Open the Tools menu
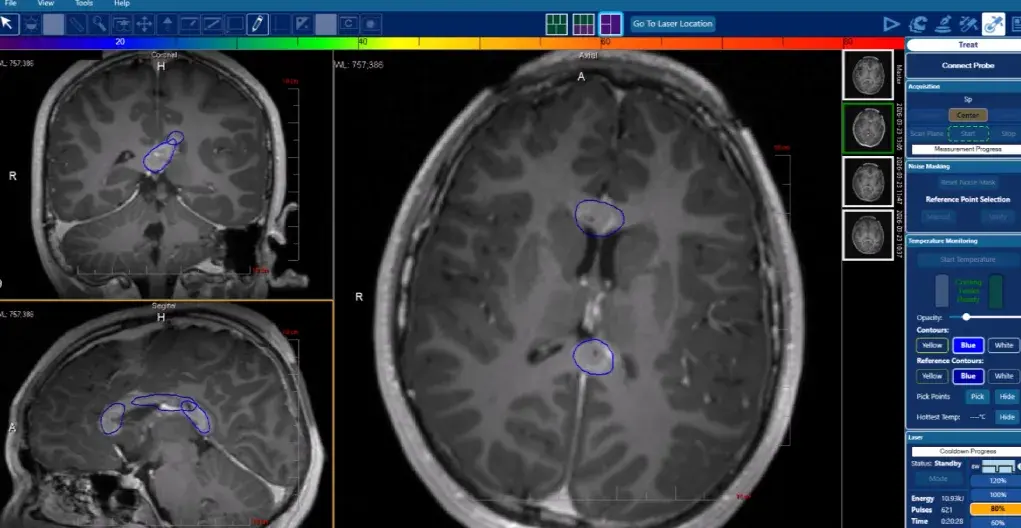The width and height of the screenshot is (1021, 528). (x=84, y=3)
